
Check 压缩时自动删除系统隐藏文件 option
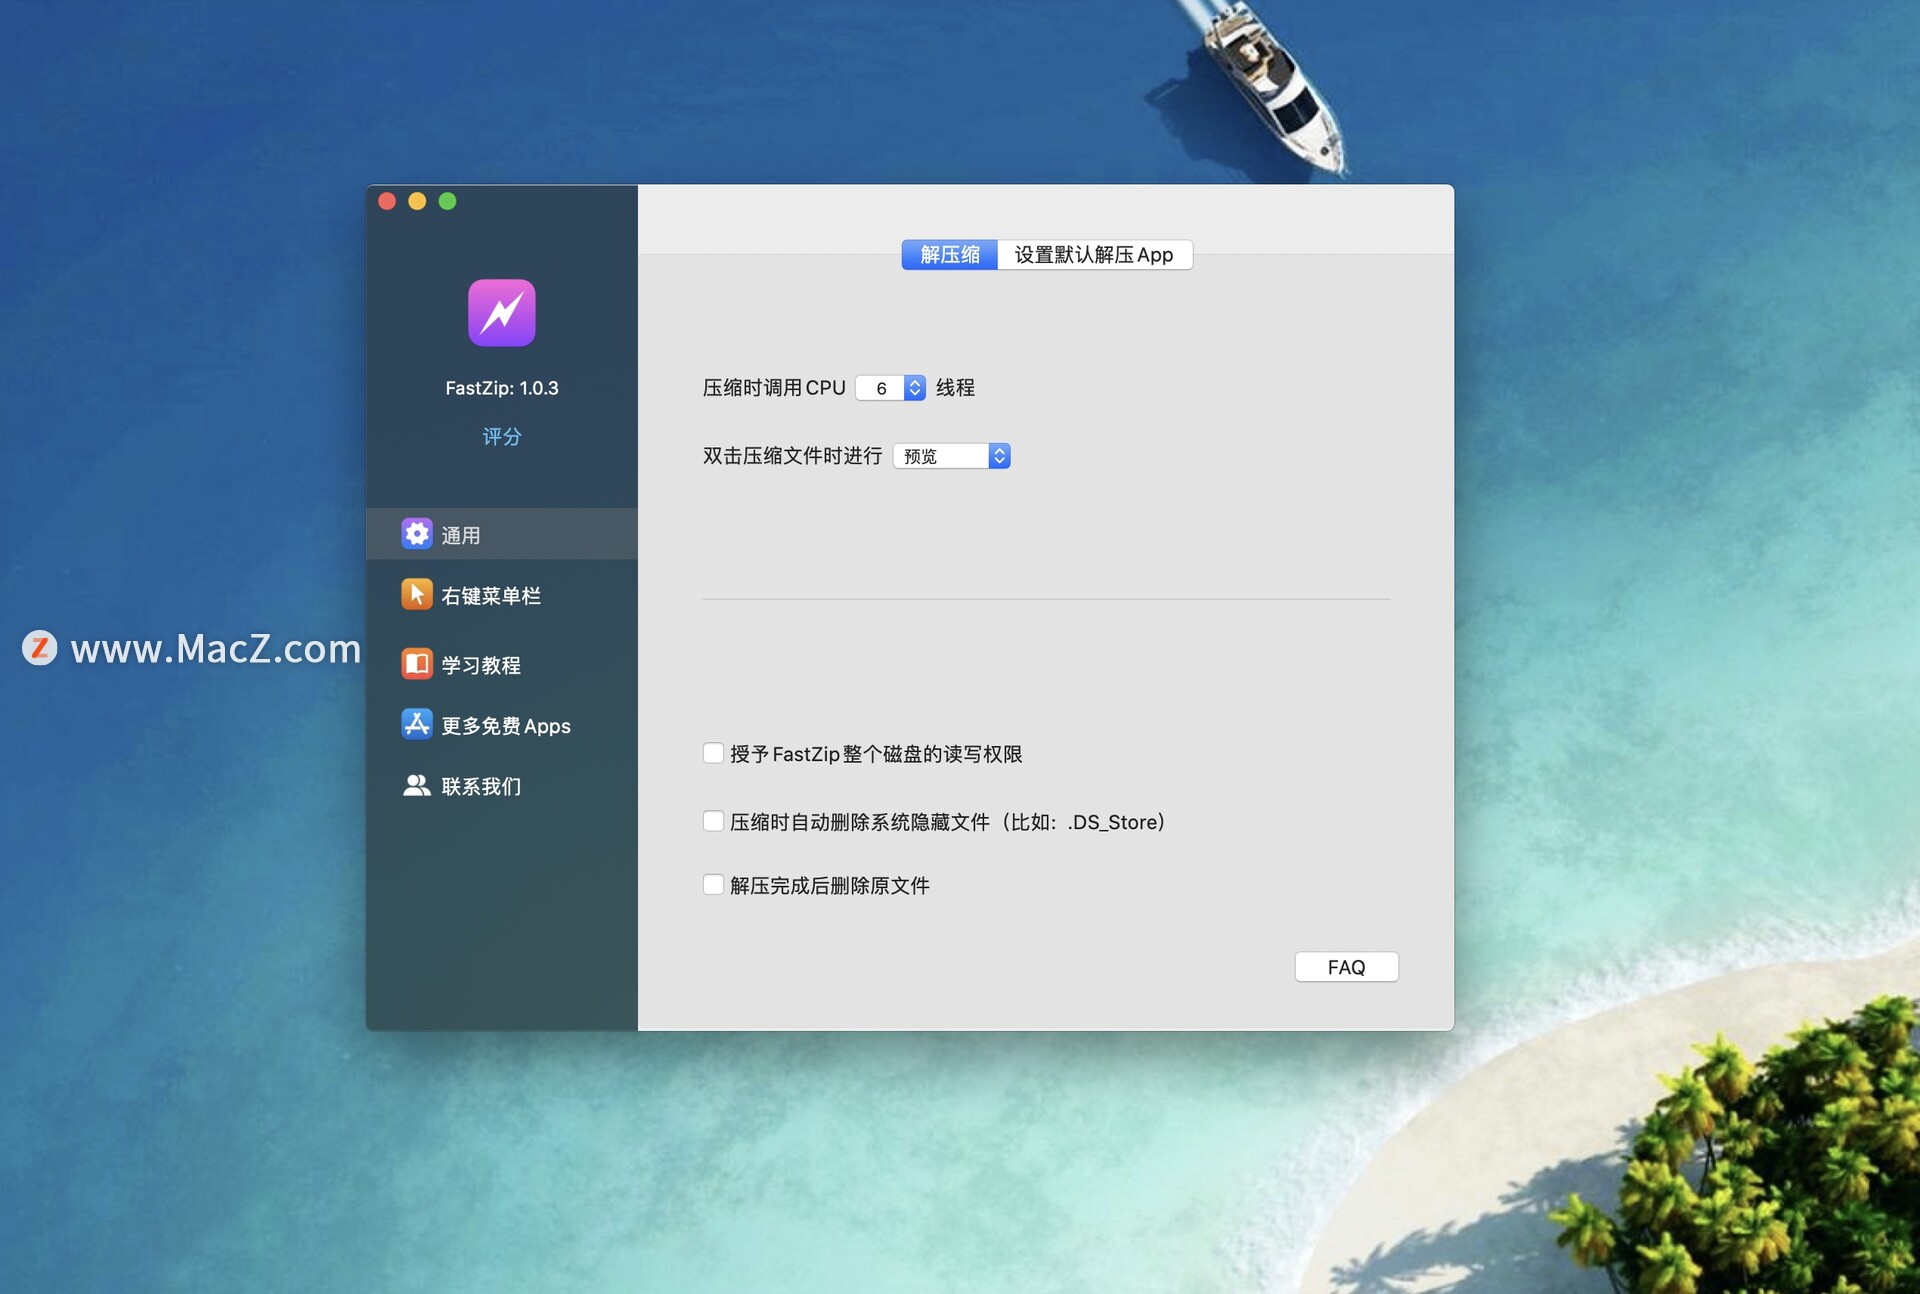pos(713,821)
